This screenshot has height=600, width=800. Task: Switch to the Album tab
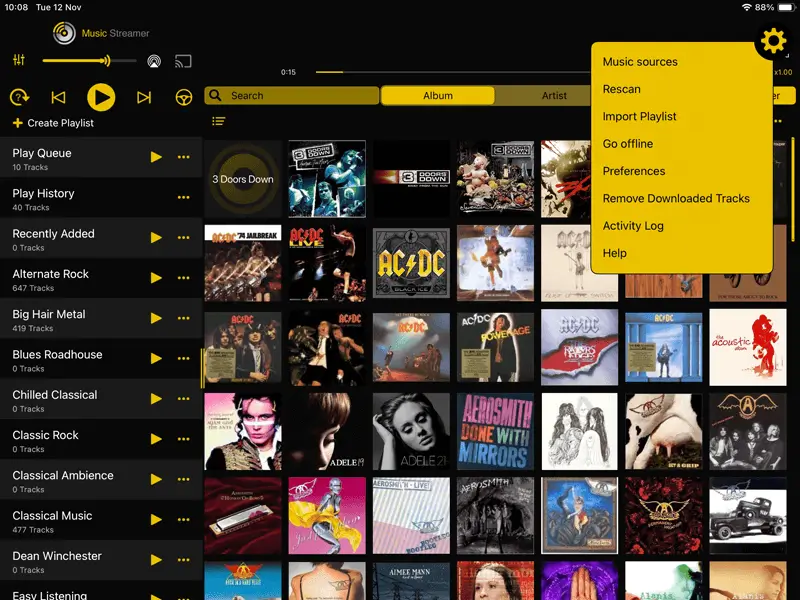(438, 95)
